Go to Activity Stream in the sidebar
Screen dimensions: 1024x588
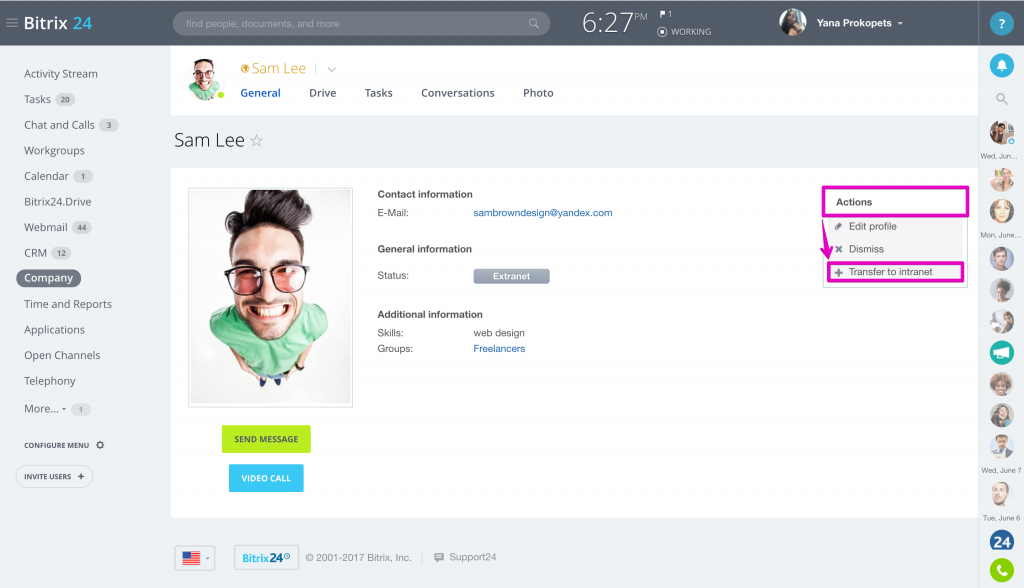click(x=61, y=74)
